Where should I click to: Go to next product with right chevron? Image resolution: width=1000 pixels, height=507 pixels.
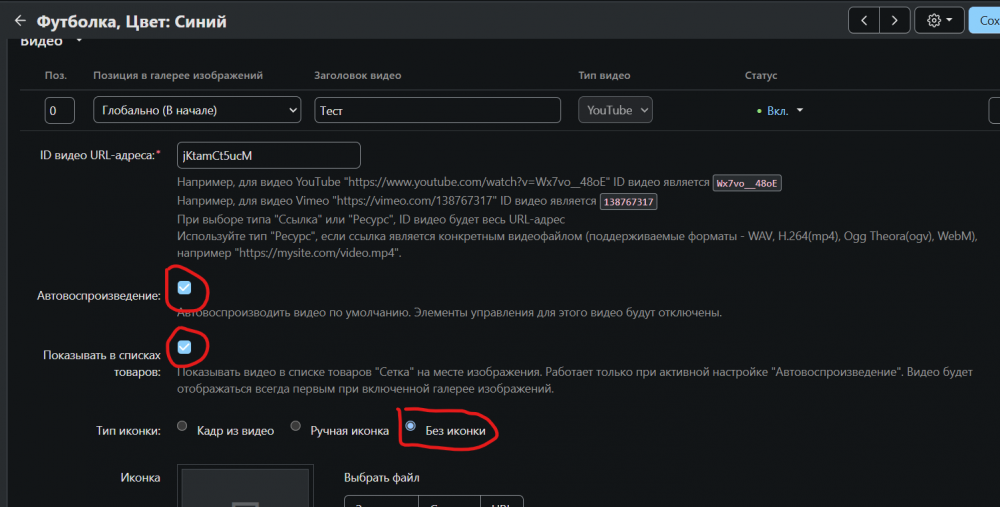point(895,20)
